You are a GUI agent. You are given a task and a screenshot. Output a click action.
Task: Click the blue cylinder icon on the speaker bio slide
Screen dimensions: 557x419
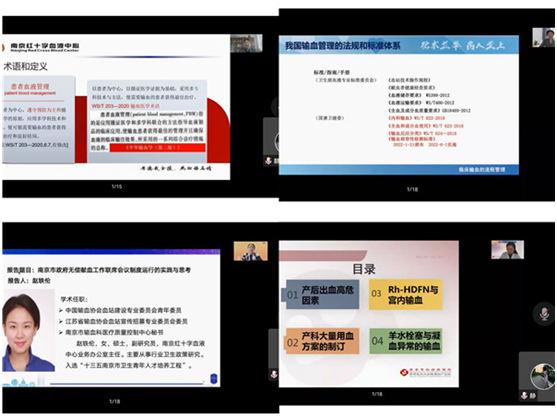pos(213,379)
